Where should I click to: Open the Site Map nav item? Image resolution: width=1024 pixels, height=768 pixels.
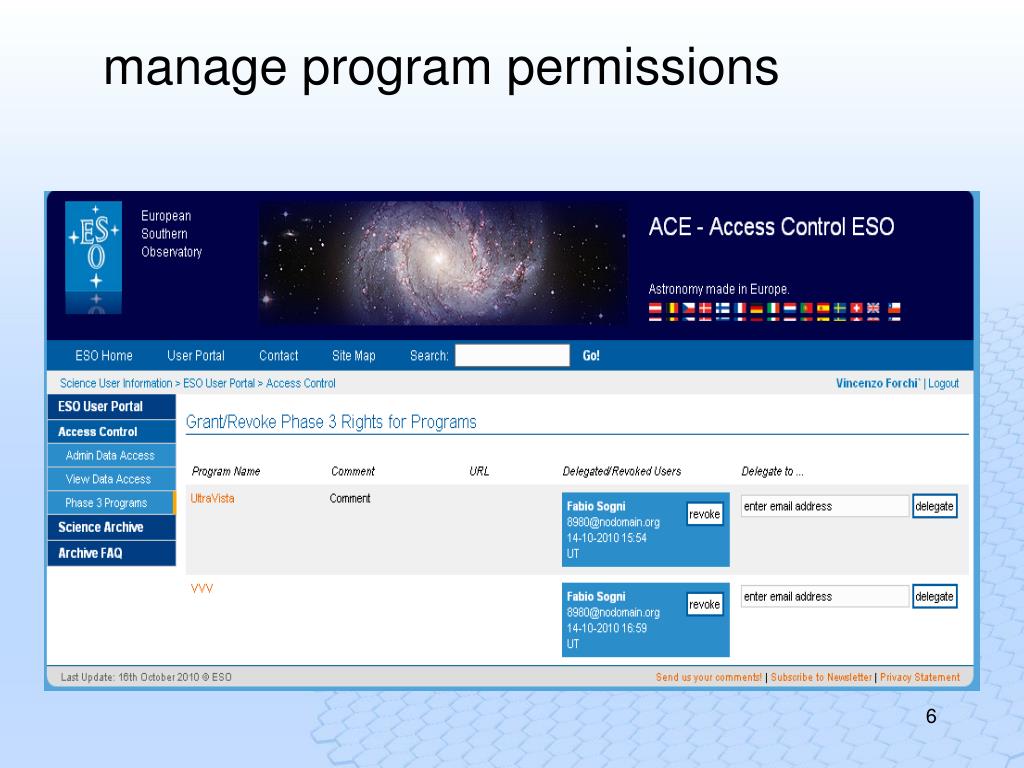(353, 356)
